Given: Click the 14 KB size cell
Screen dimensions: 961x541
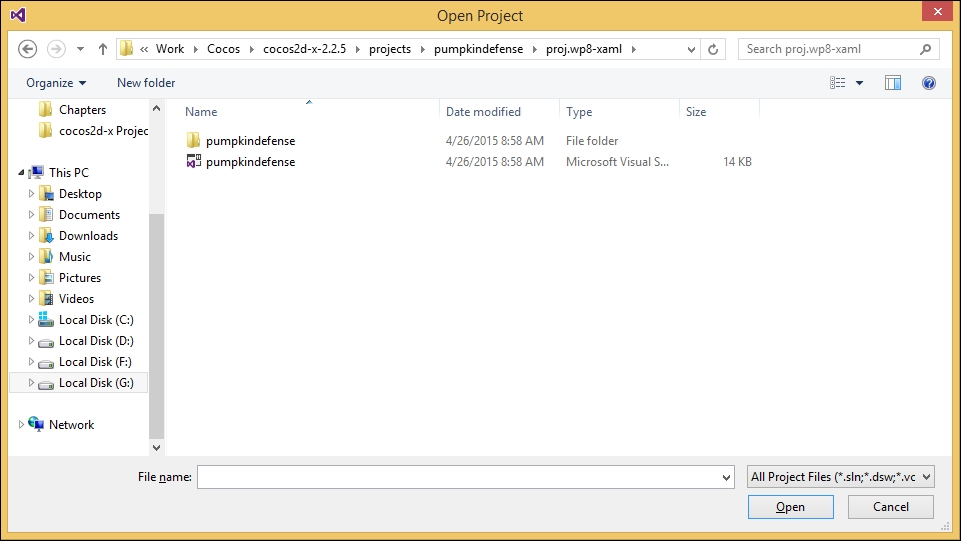Looking at the screenshot, I should pyautogui.click(x=737, y=162).
